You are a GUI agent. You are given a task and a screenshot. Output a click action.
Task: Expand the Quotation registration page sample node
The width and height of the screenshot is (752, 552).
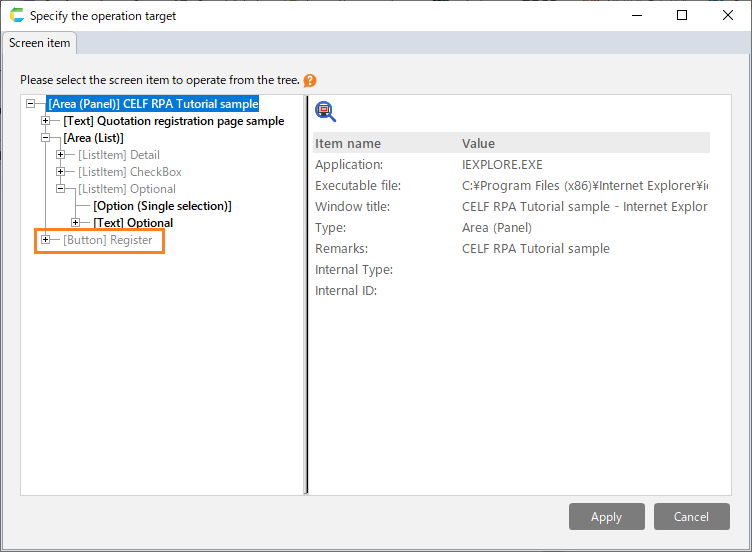click(x=46, y=121)
